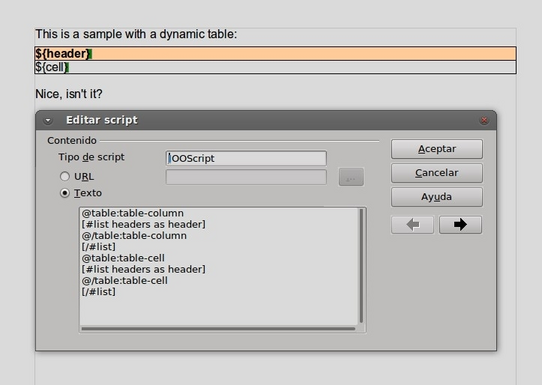Open help with the Ayuda button
The image size is (542, 385).
click(x=437, y=197)
